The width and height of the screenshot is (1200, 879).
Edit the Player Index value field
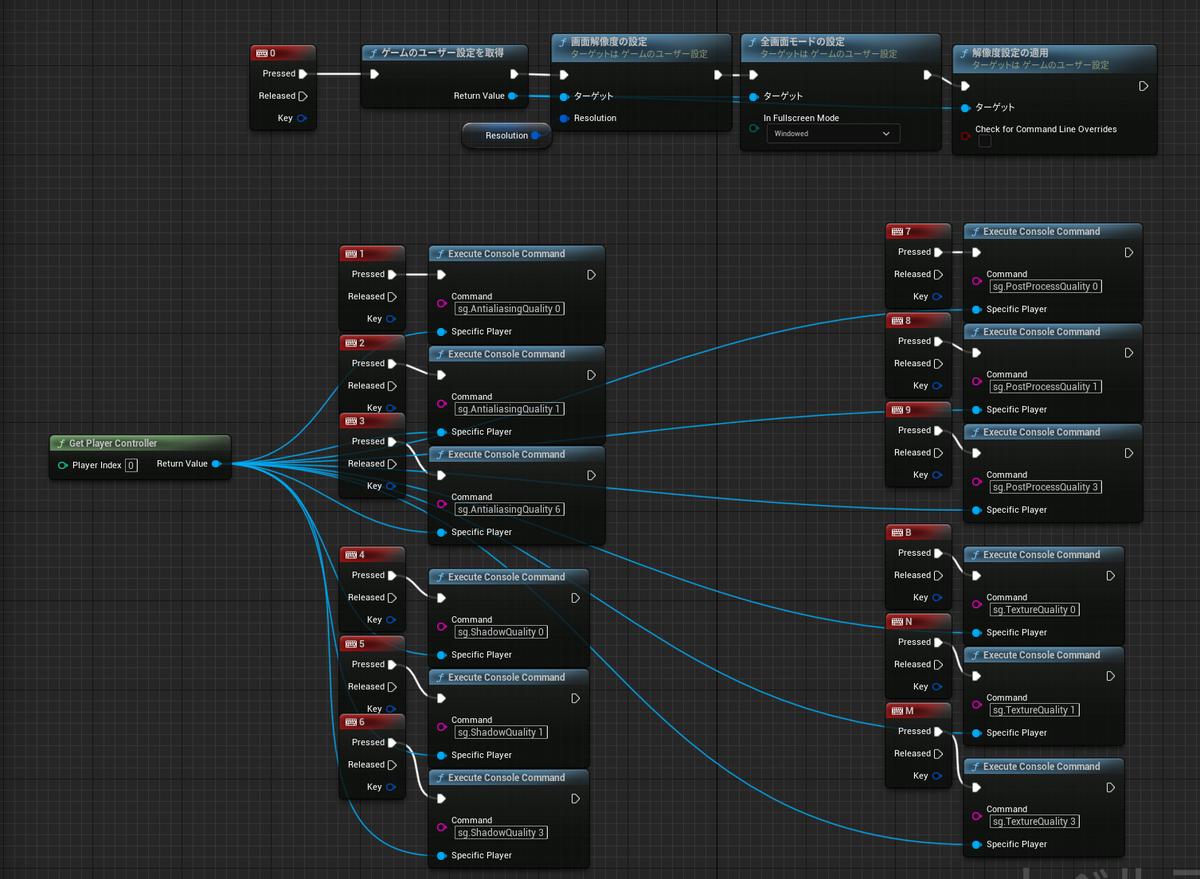(x=131, y=465)
